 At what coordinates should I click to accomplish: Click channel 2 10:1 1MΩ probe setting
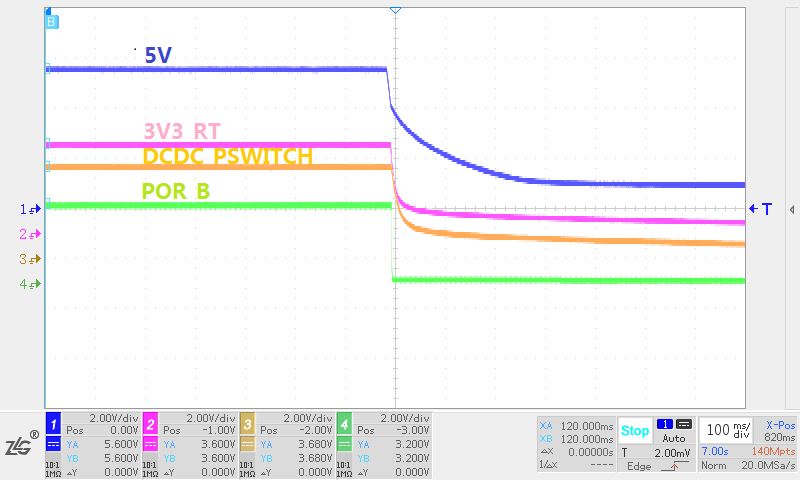[150, 469]
